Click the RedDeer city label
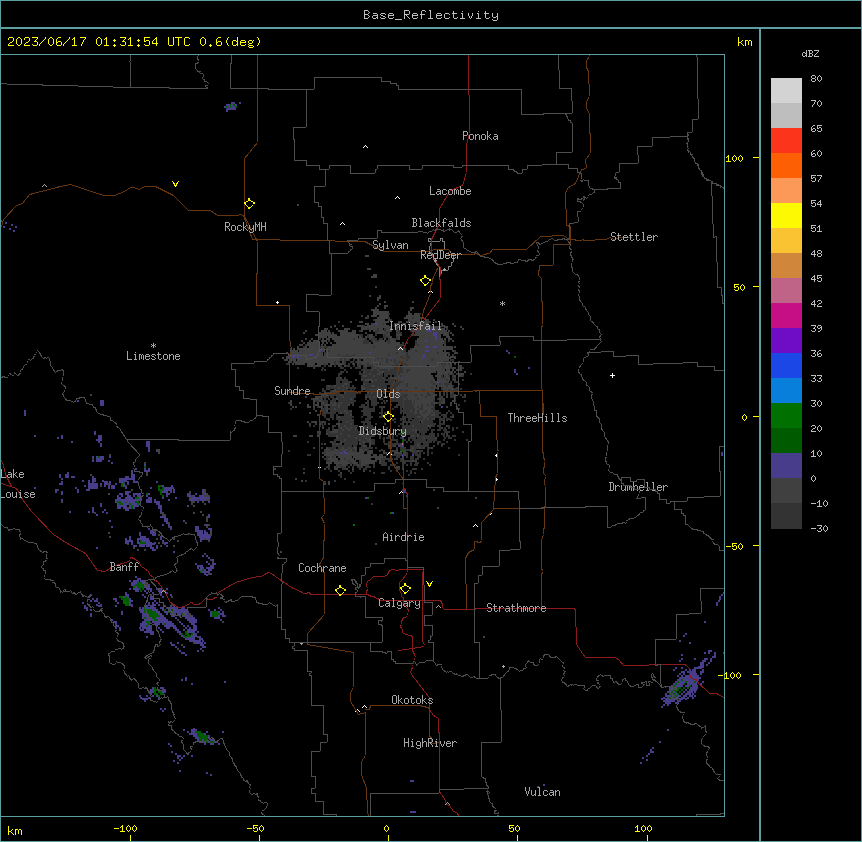The image size is (862, 842). pos(440,255)
